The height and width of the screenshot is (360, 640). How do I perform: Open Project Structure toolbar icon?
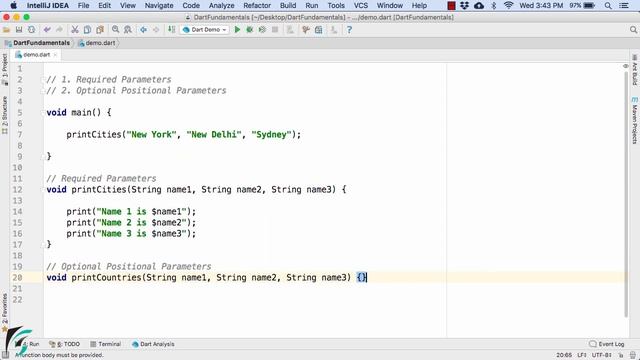(x=318, y=30)
